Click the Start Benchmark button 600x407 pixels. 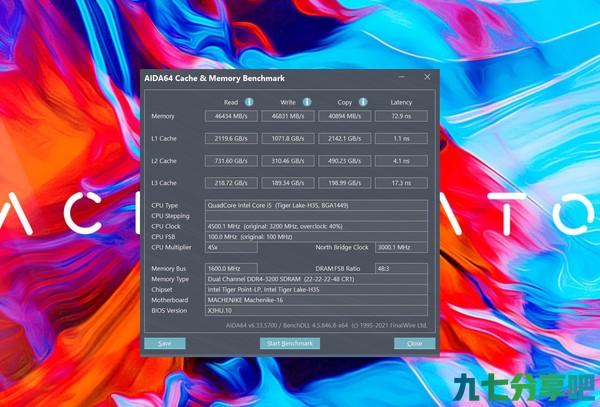290,343
